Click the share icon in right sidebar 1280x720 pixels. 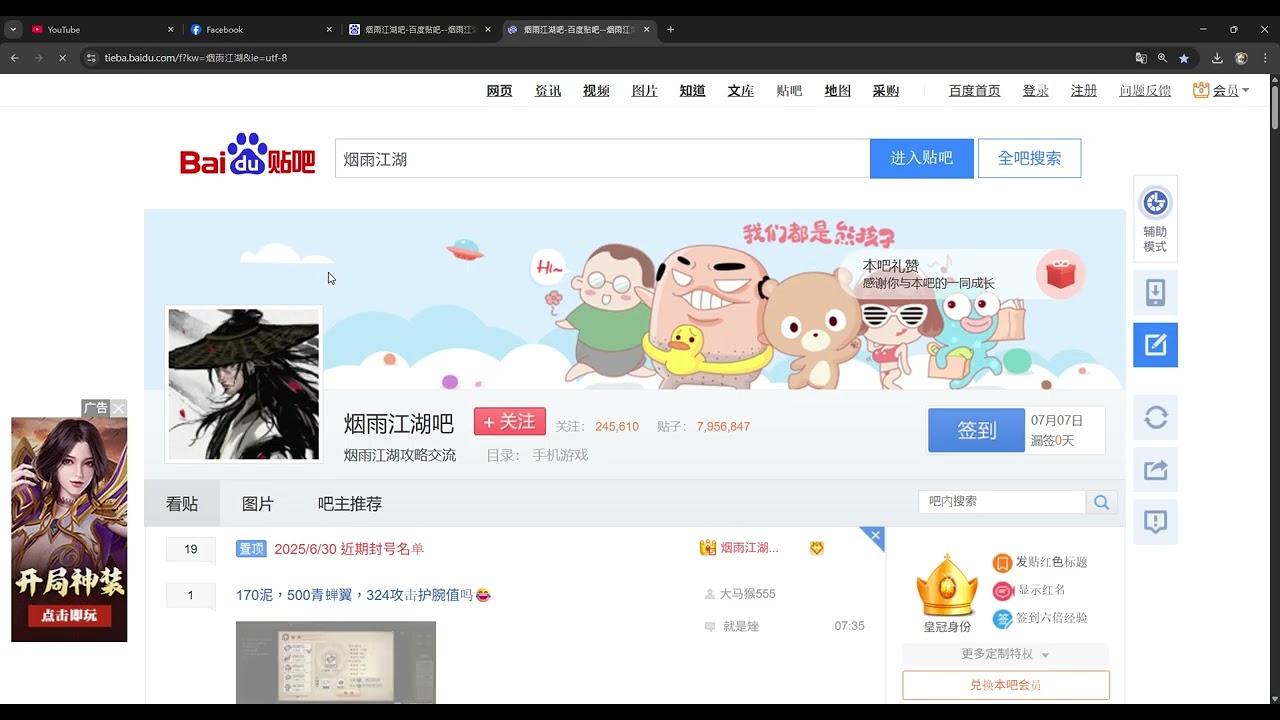1155,470
